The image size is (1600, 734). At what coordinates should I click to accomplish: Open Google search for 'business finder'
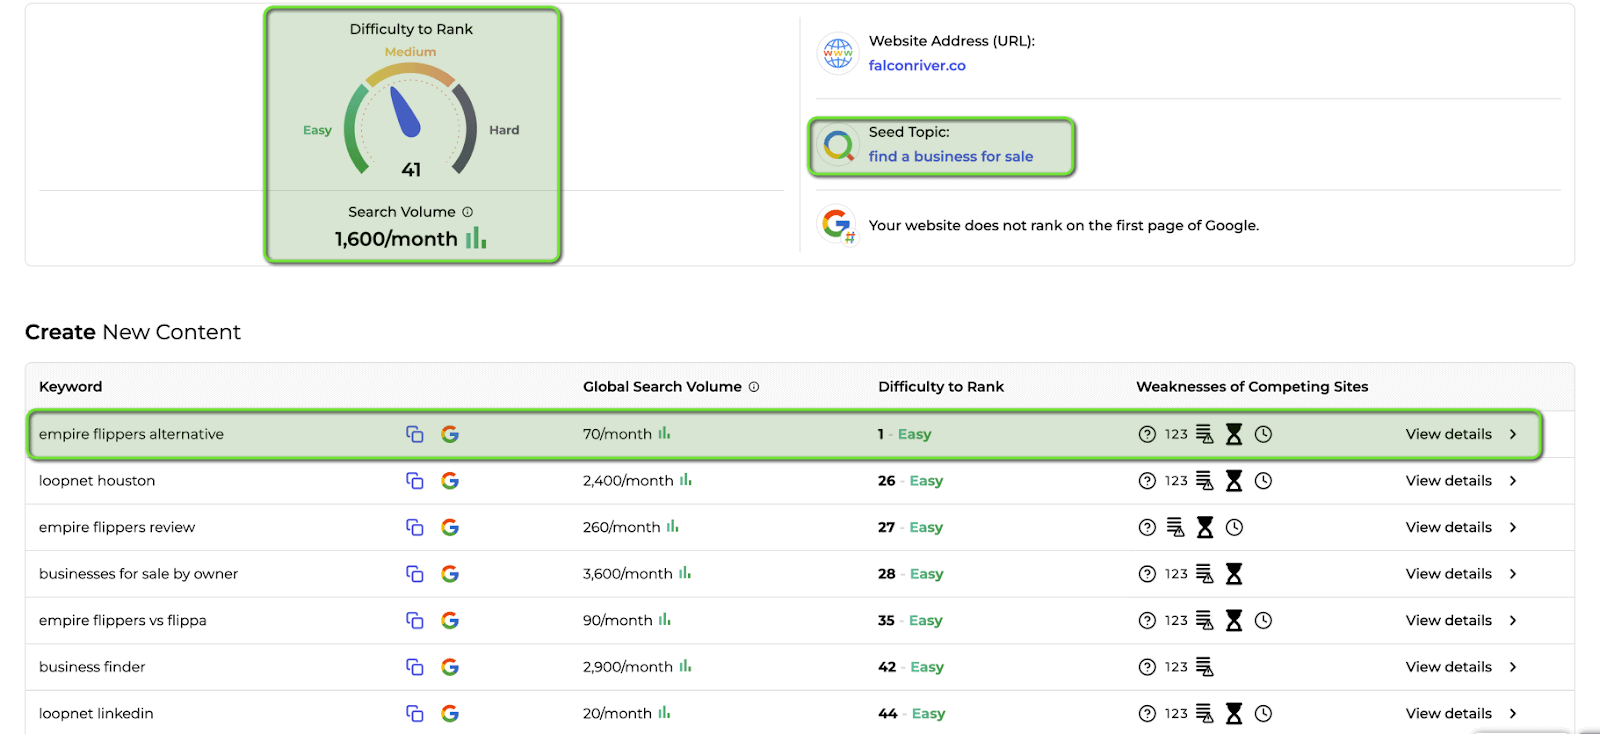tap(450, 667)
